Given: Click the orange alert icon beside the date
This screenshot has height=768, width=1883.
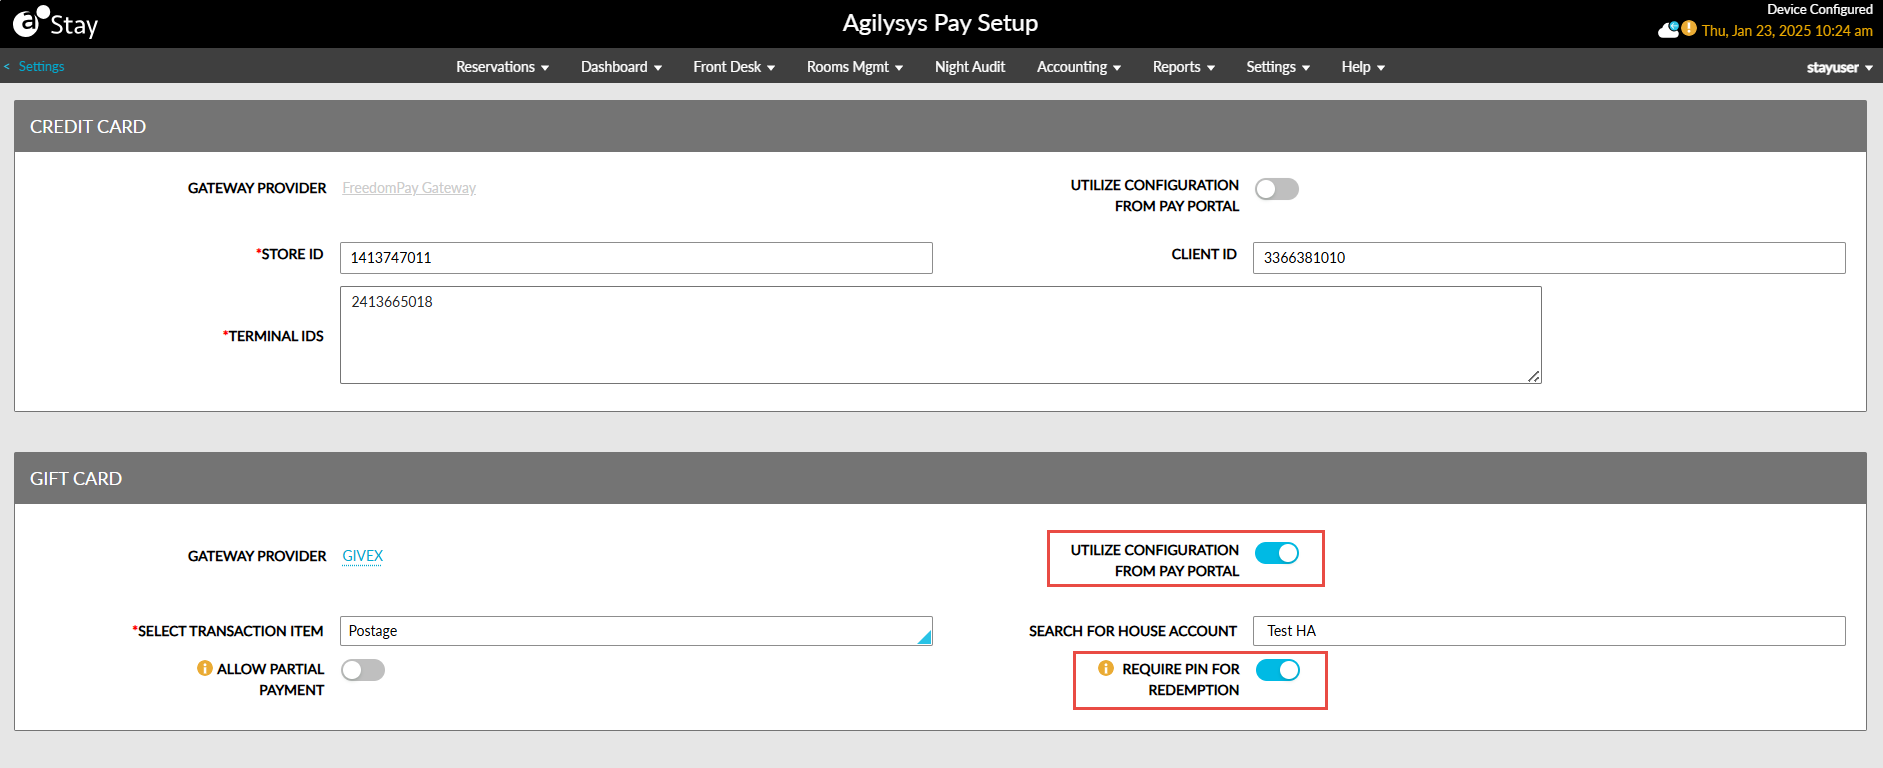Looking at the screenshot, I should [x=1689, y=29].
